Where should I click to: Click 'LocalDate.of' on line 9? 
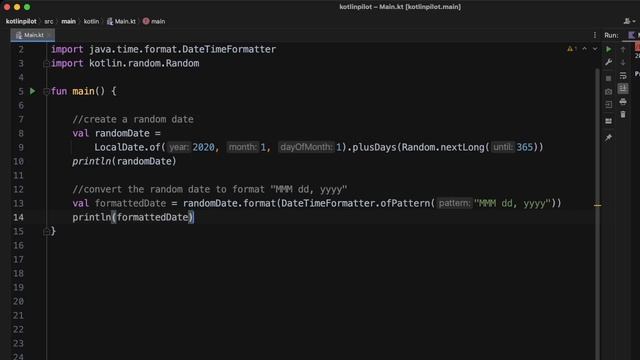click(x=127, y=147)
